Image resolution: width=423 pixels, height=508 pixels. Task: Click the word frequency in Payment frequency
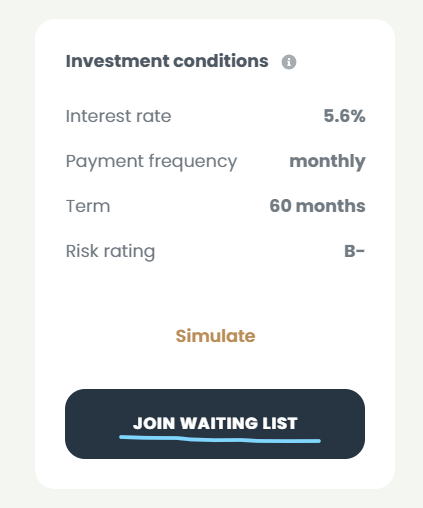(x=193, y=162)
